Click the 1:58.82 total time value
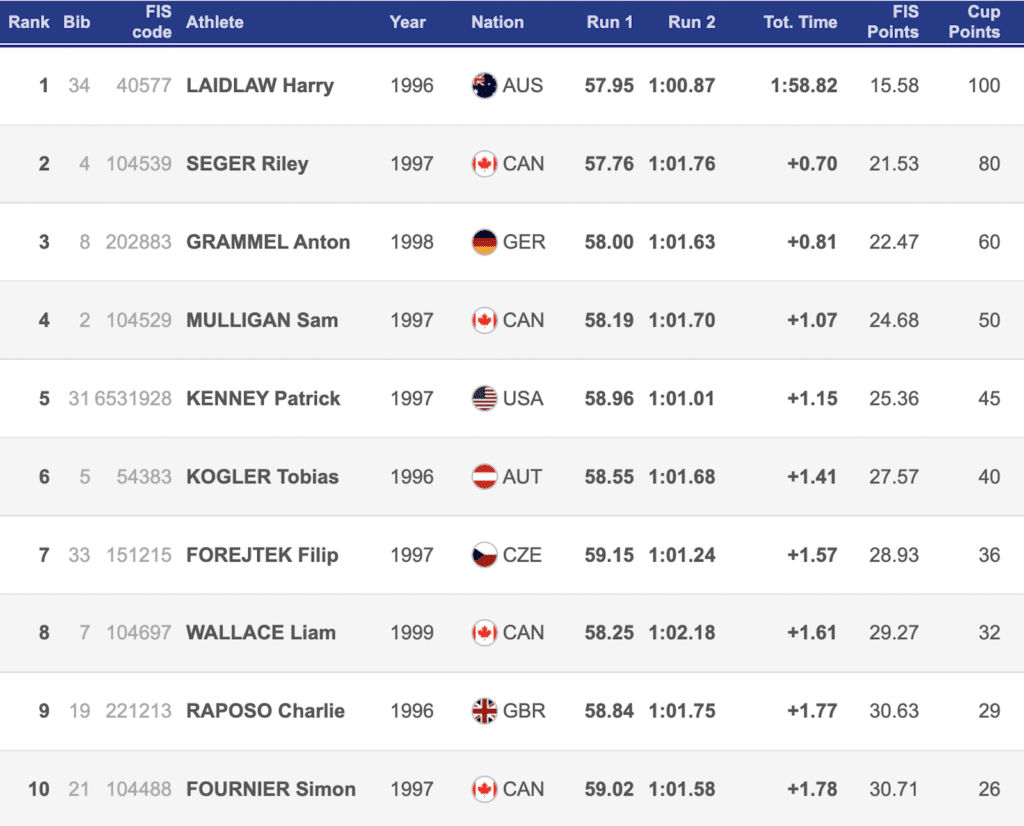Viewport: 1024px width, 826px height. tap(804, 86)
